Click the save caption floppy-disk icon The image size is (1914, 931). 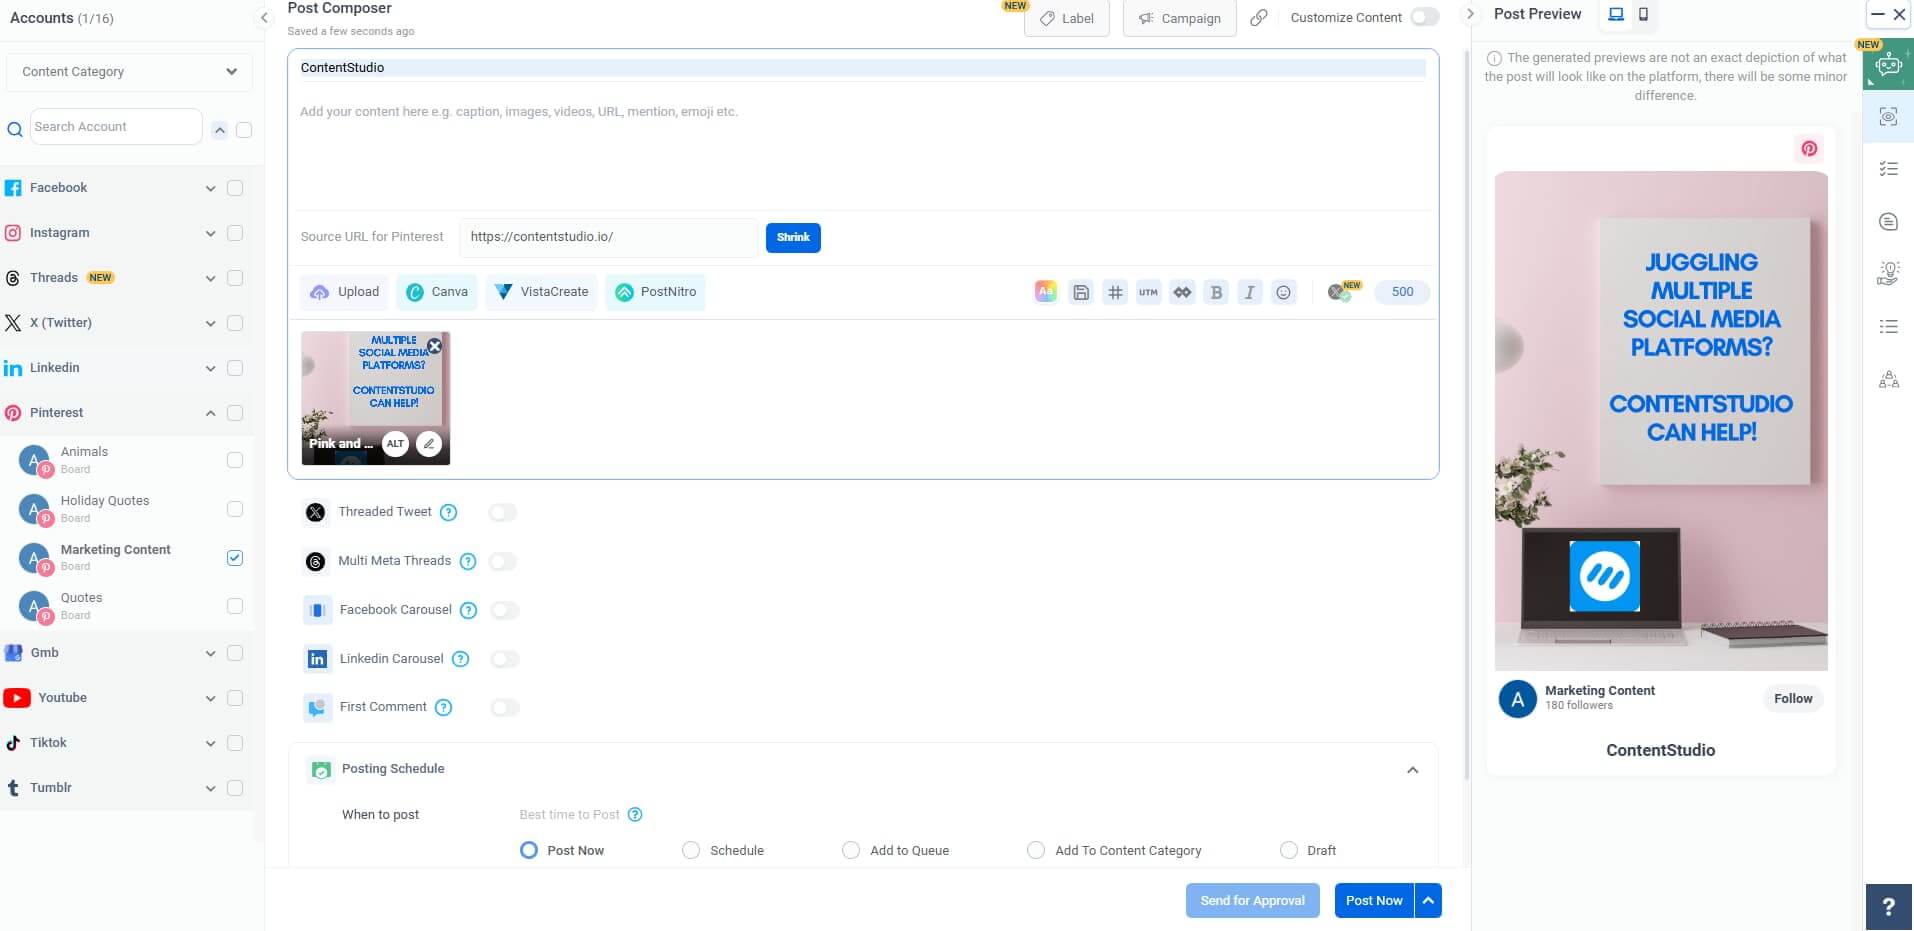pyautogui.click(x=1081, y=292)
